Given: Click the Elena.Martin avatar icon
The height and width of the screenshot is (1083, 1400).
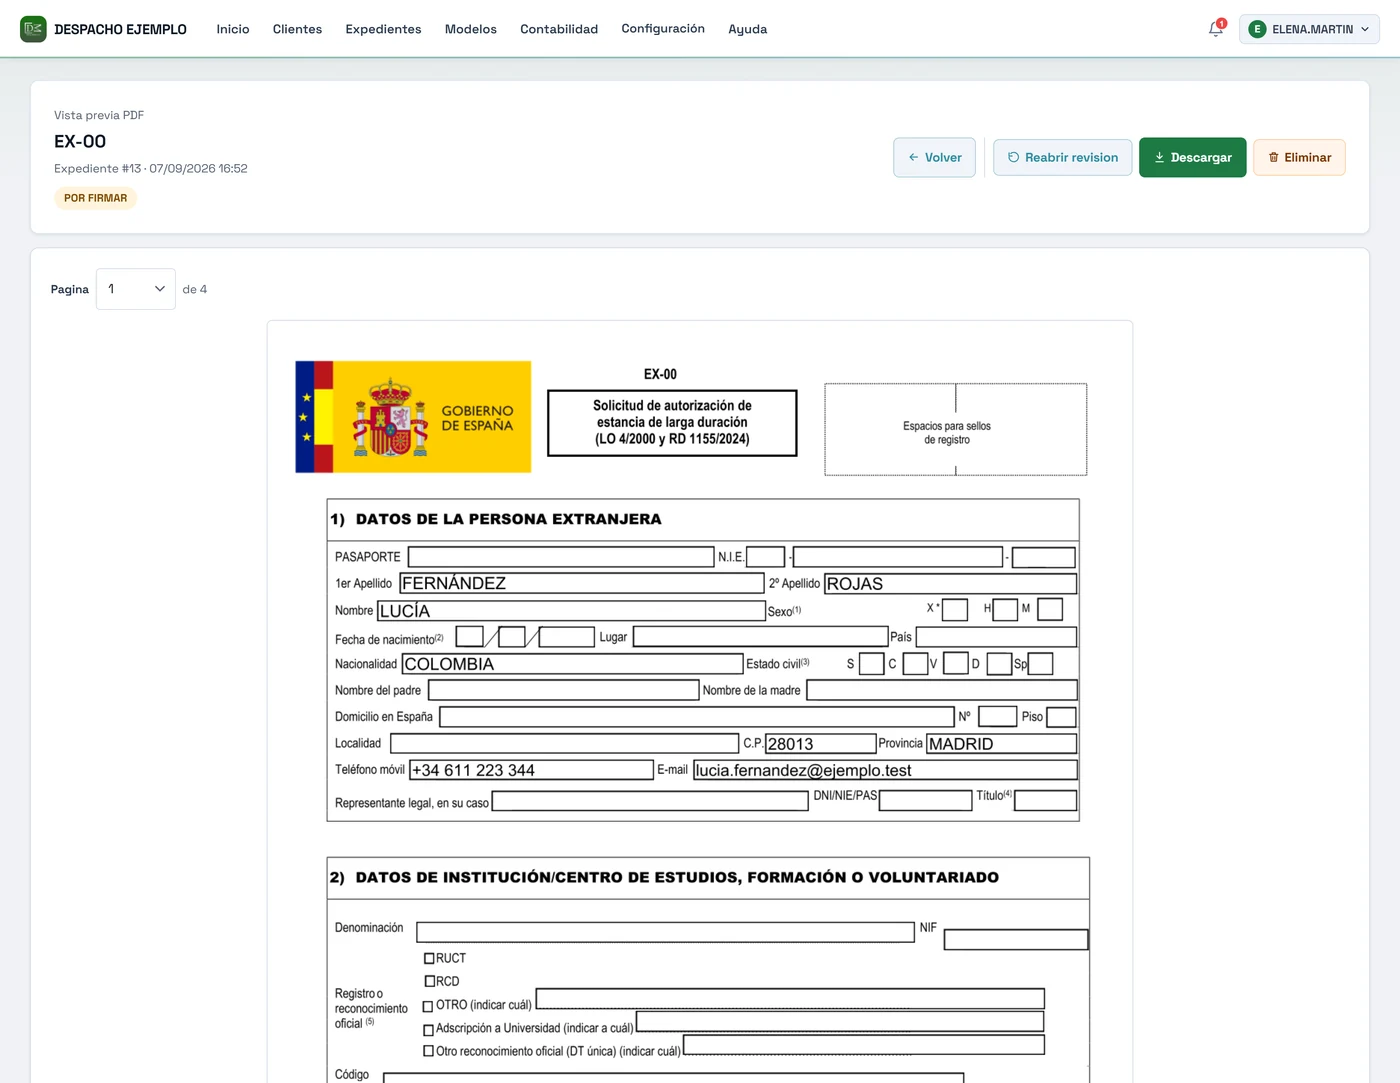Looking at the screenshot, I should [x=1257, y=29].
